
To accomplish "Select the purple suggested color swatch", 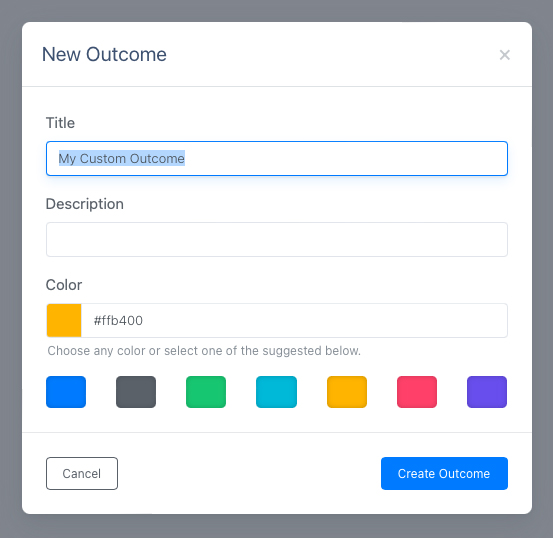I will (487, 392).
